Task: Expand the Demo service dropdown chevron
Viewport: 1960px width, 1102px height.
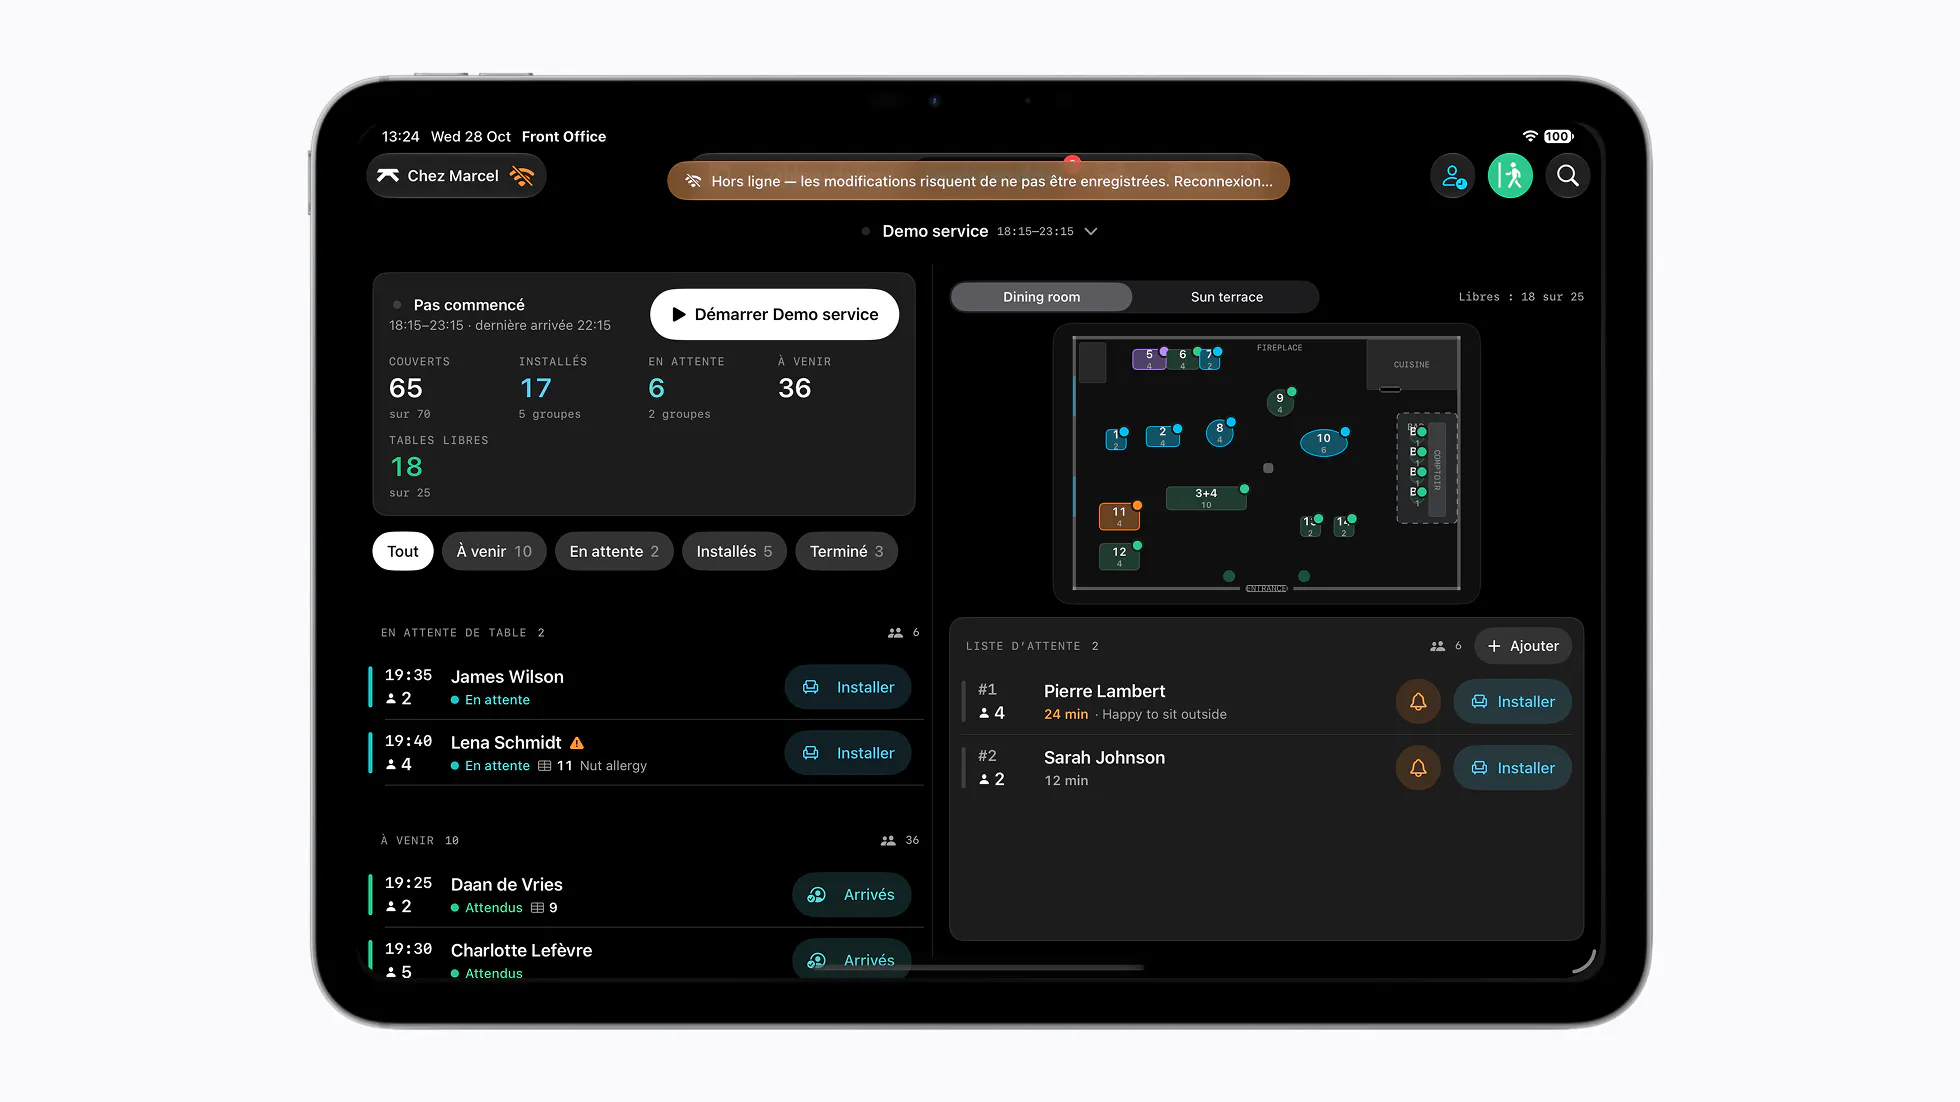Action: 1091,231
